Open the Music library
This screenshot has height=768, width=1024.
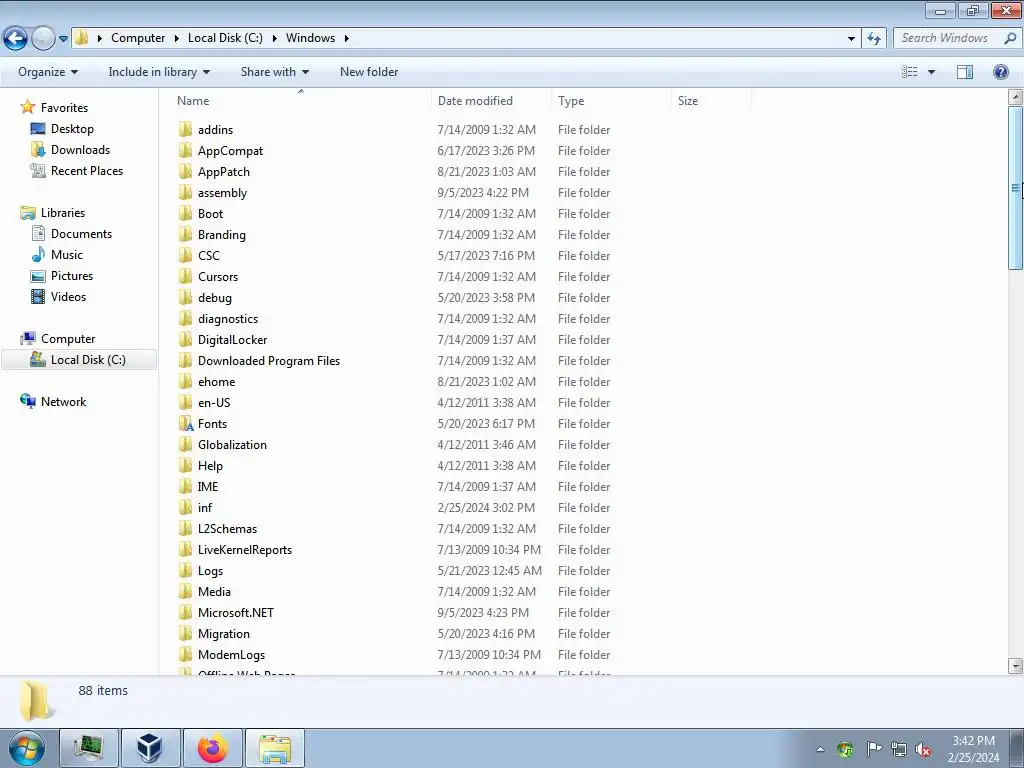coord(67,255)
